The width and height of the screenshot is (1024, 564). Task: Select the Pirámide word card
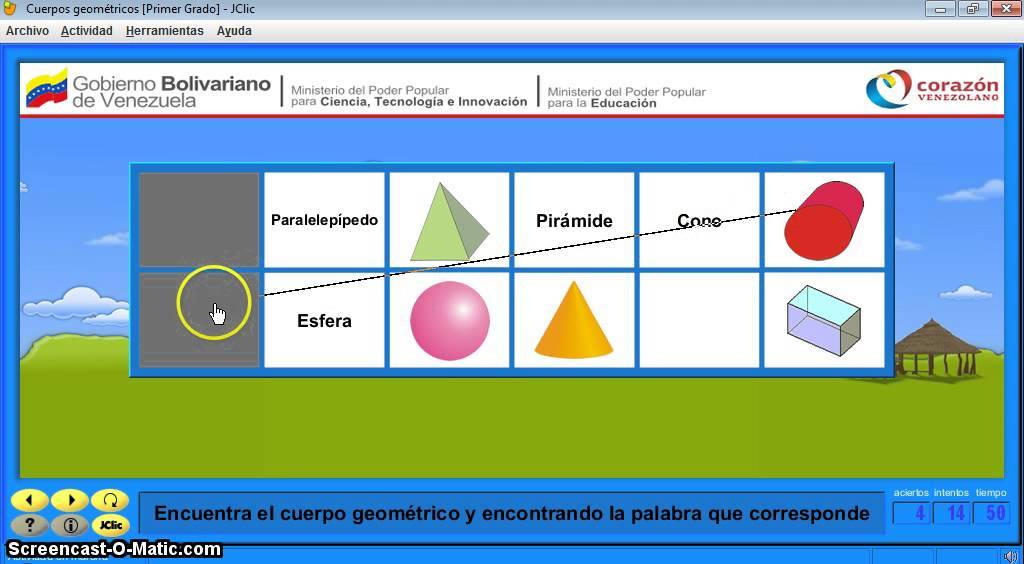pyautogui.click(x=574, y=220)
